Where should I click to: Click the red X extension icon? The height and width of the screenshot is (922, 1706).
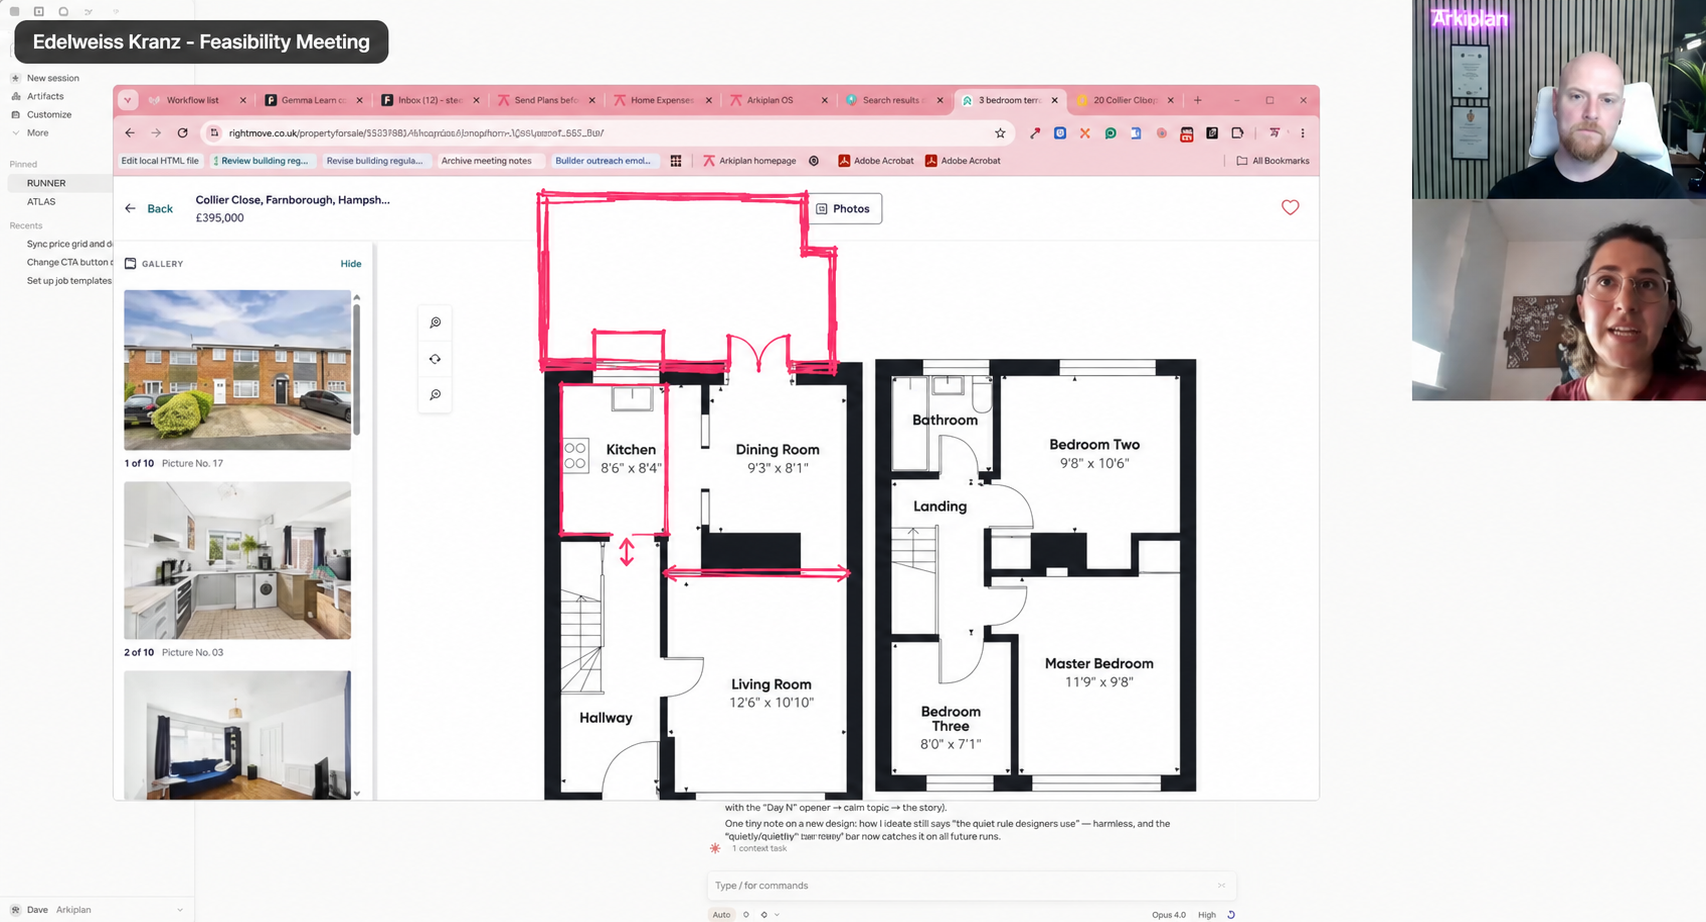(x=1085, y=133)
